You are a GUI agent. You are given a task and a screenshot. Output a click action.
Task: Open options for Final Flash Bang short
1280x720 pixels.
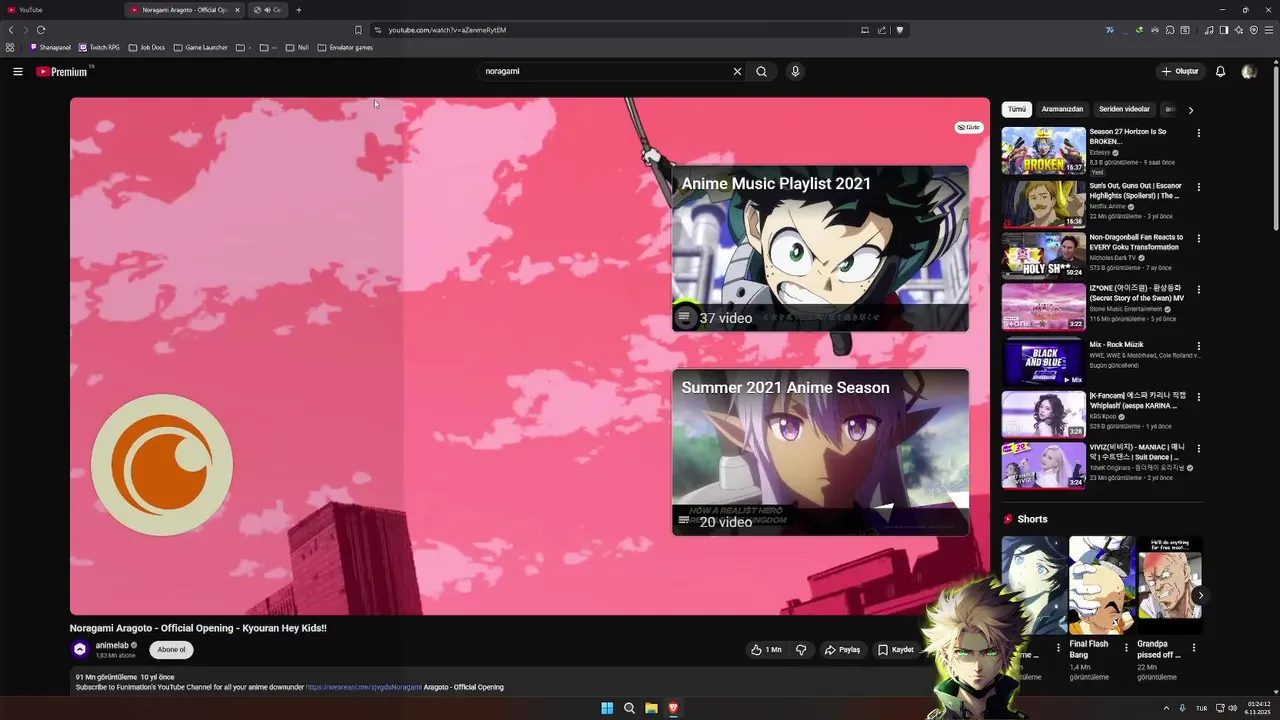(x=1126, y=647)
